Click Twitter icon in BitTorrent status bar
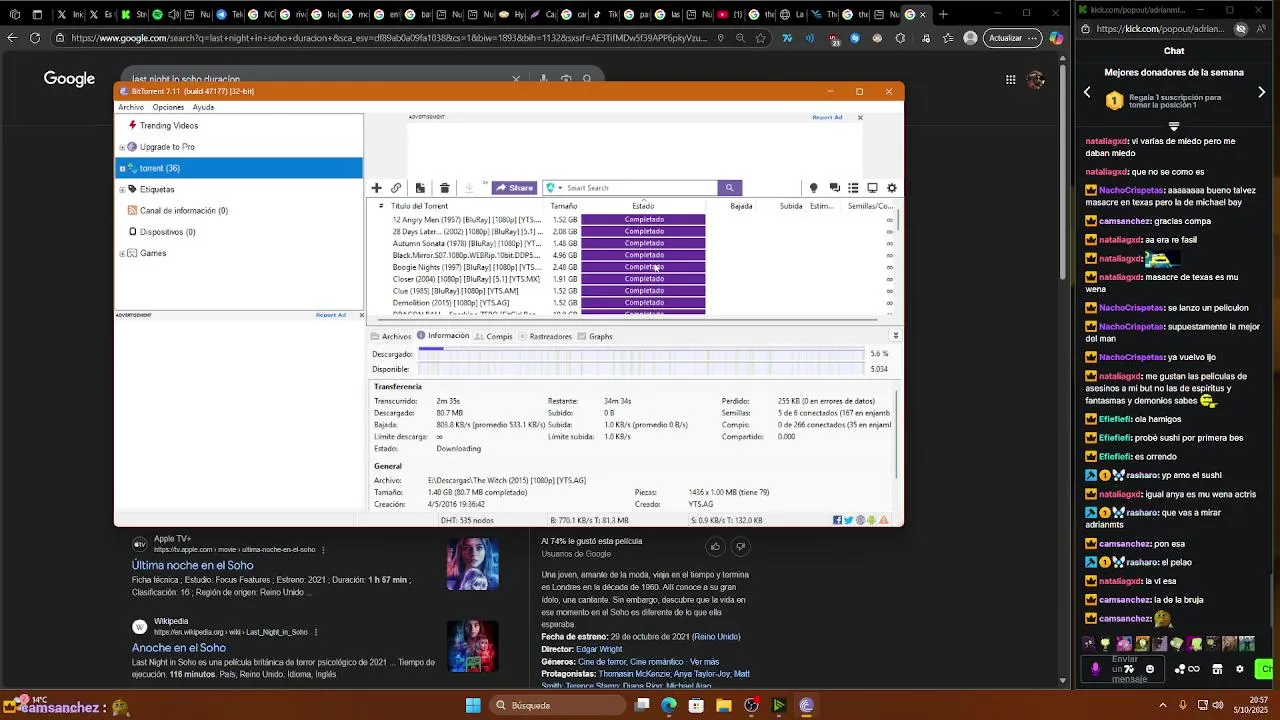 [x=849, y=520]
